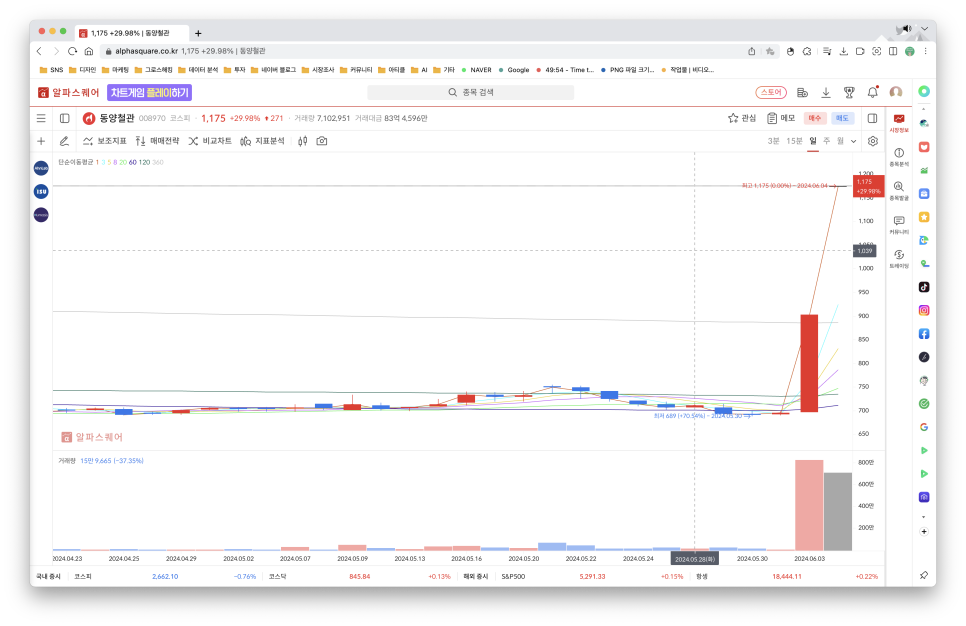The width and height of the screenshot is (966, 626).
Task: Click the 종목 검색 search field
Action: (471, 92)
